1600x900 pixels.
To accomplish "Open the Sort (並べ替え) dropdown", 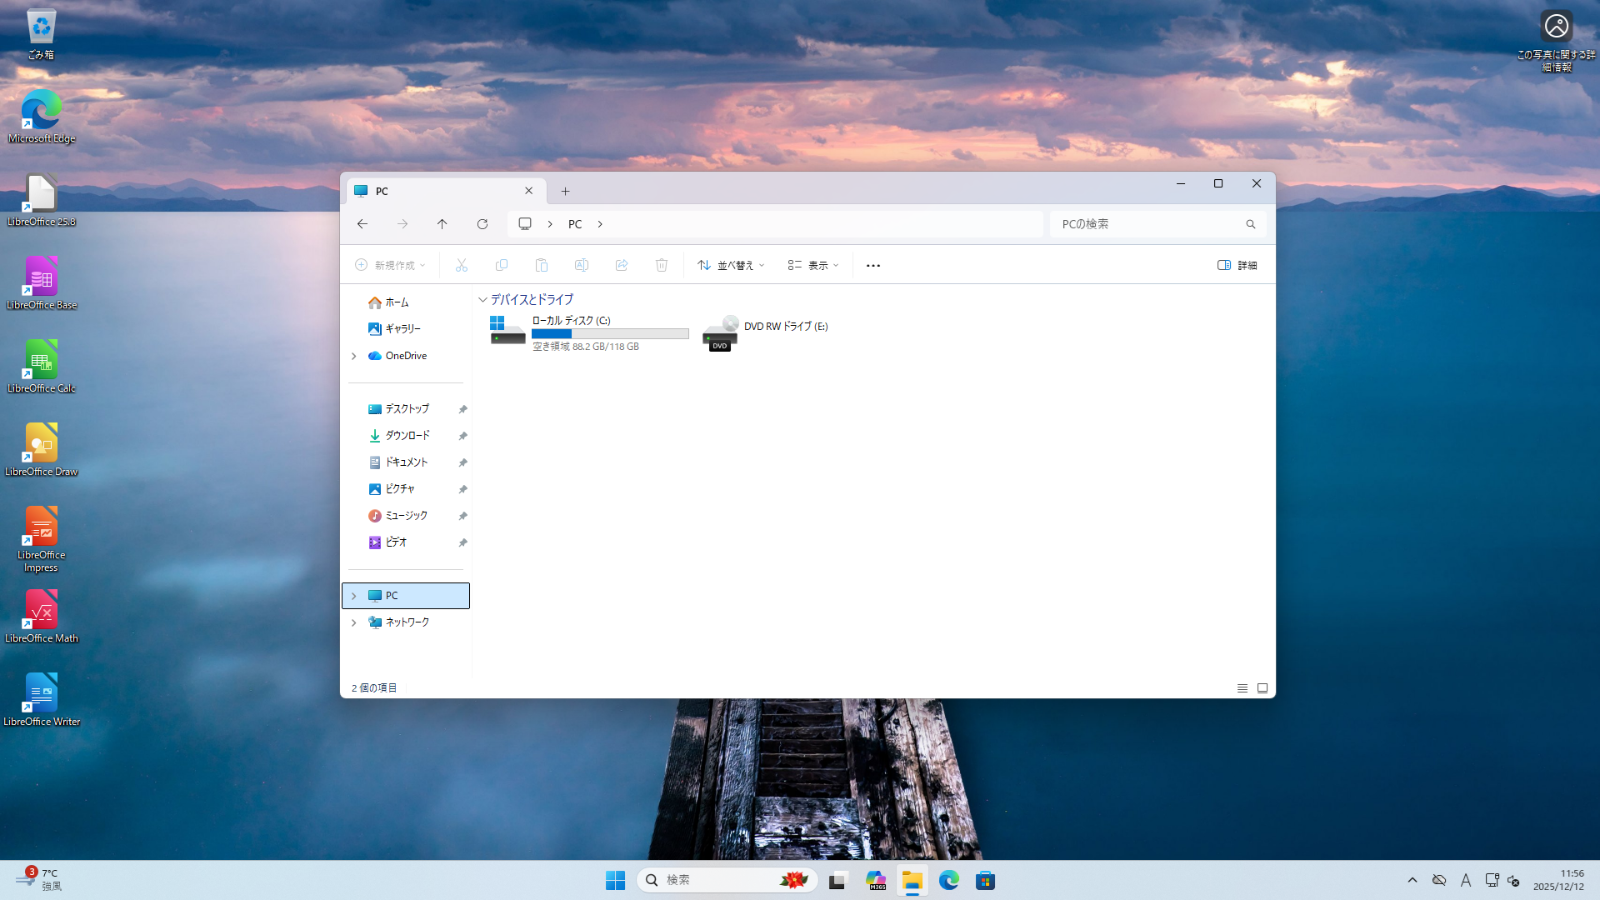I will coord(731,266).
